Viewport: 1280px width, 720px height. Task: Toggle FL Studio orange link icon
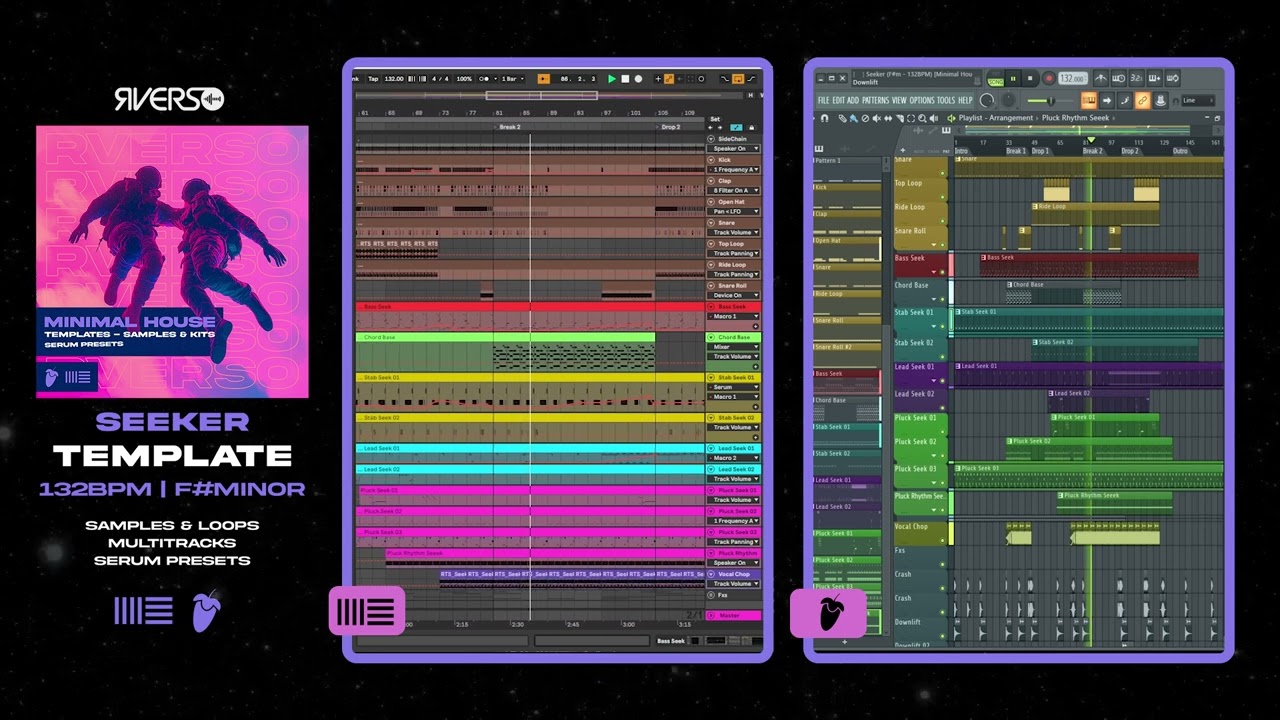tap(1142, 100)
